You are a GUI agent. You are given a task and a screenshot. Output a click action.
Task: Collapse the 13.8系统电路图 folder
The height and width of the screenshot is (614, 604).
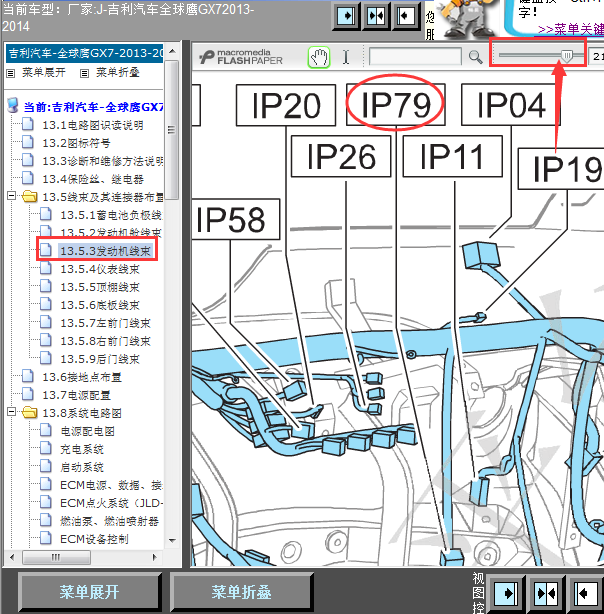[11, 412]
